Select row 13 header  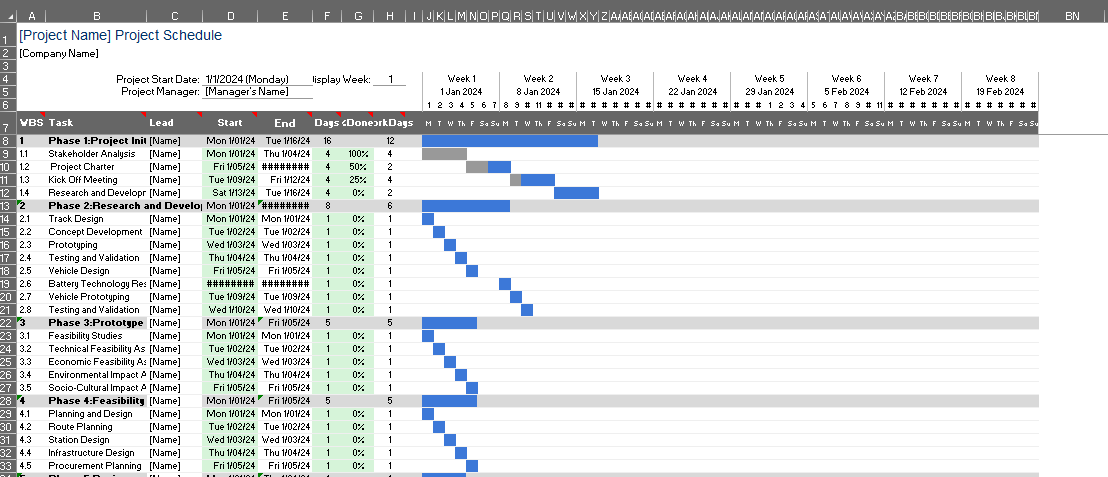tap(8, 206)
